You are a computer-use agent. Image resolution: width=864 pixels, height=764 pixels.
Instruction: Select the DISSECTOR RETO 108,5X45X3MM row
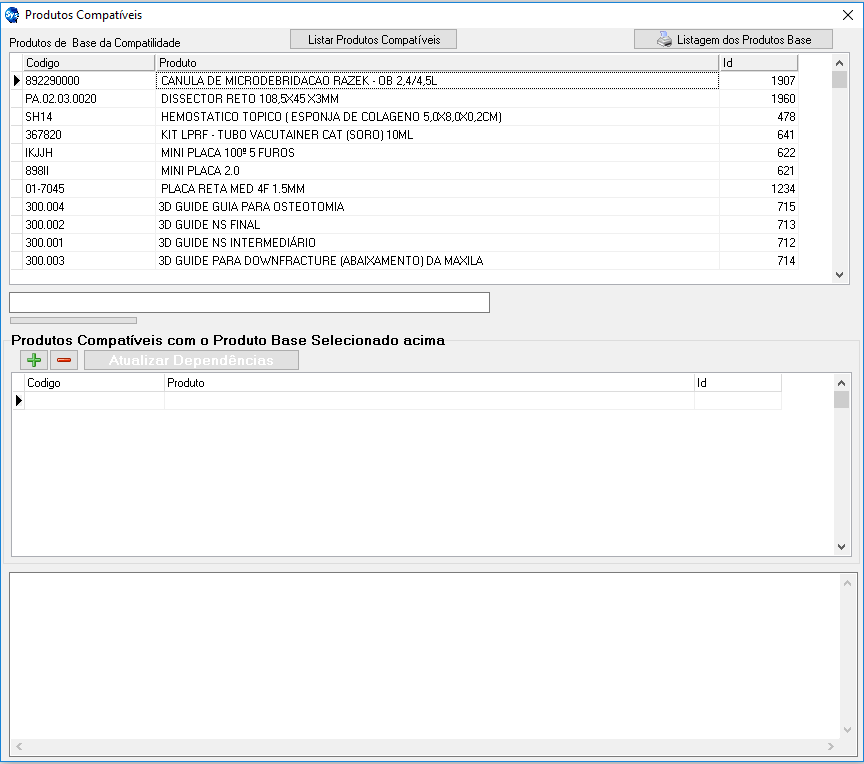point(250,99)
